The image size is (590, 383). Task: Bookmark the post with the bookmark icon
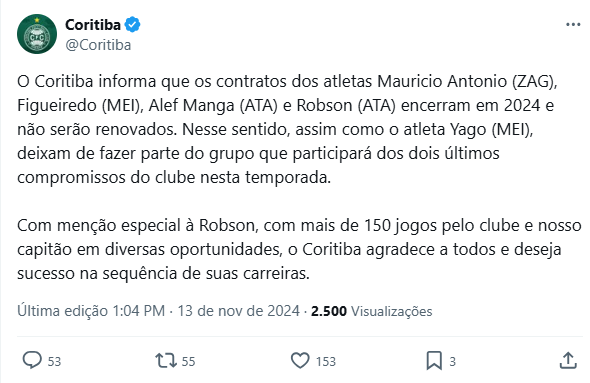click(434, 360)
